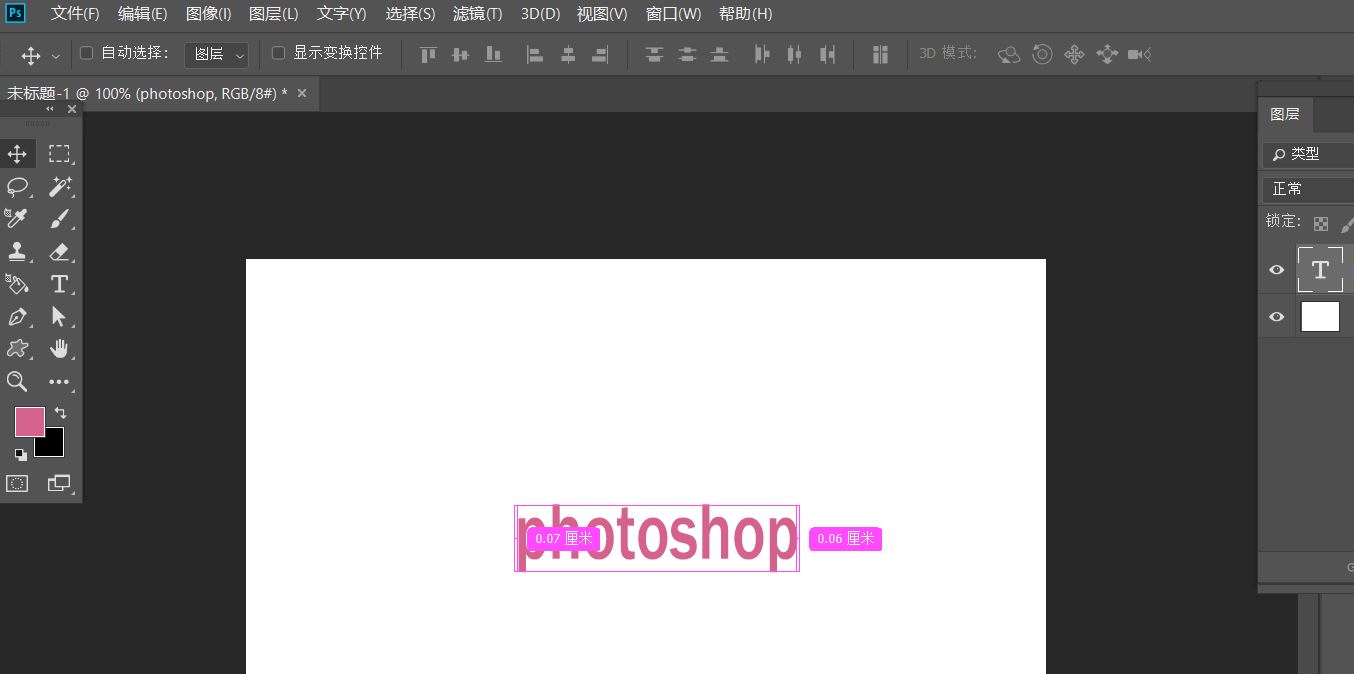This screenshot has width=1354, height=674.
Task: Toggle Quick Mask mode
Action: pyautogui.click(x=17, y=483)
